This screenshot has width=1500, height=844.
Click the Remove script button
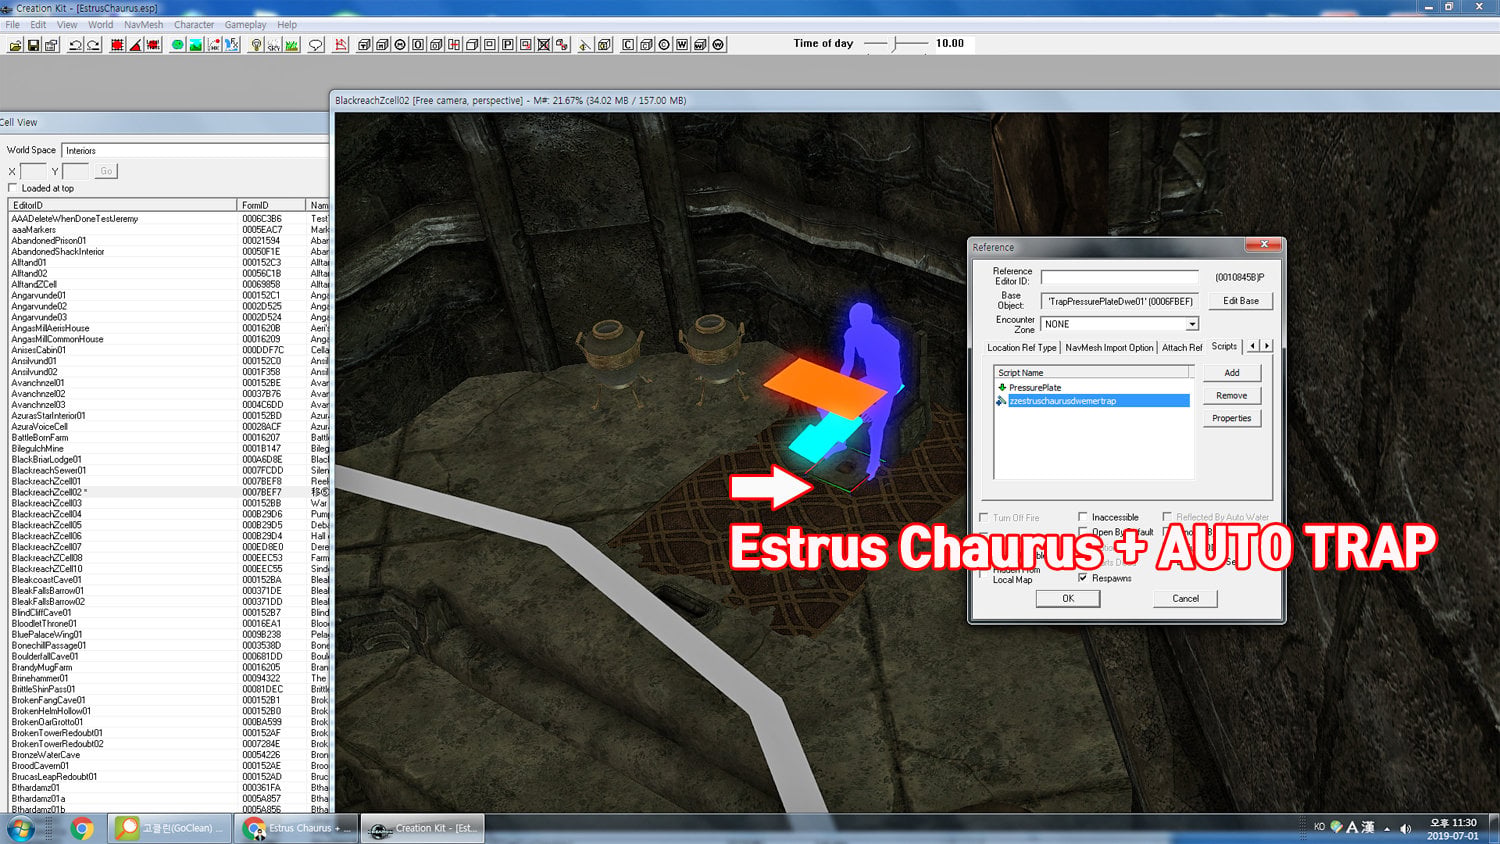[1231, 396]
